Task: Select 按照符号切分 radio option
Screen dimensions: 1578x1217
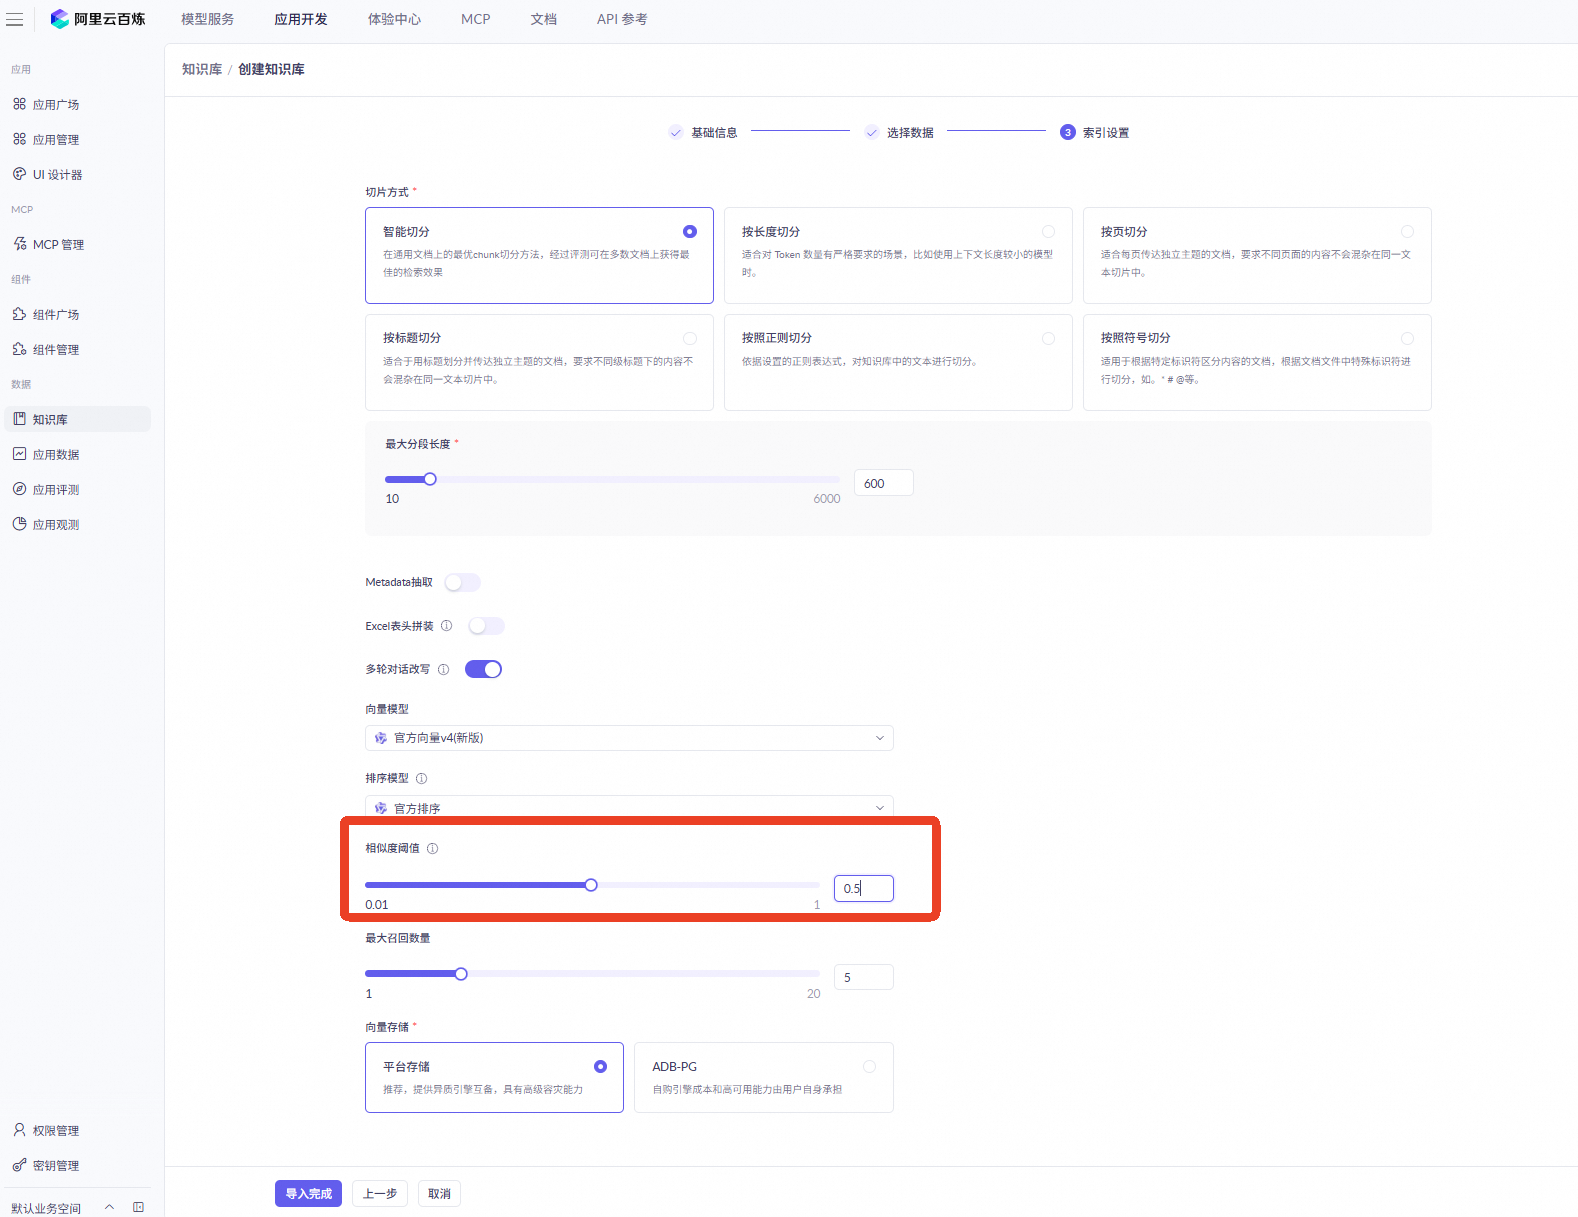Action: click(x=1408, y=339)
